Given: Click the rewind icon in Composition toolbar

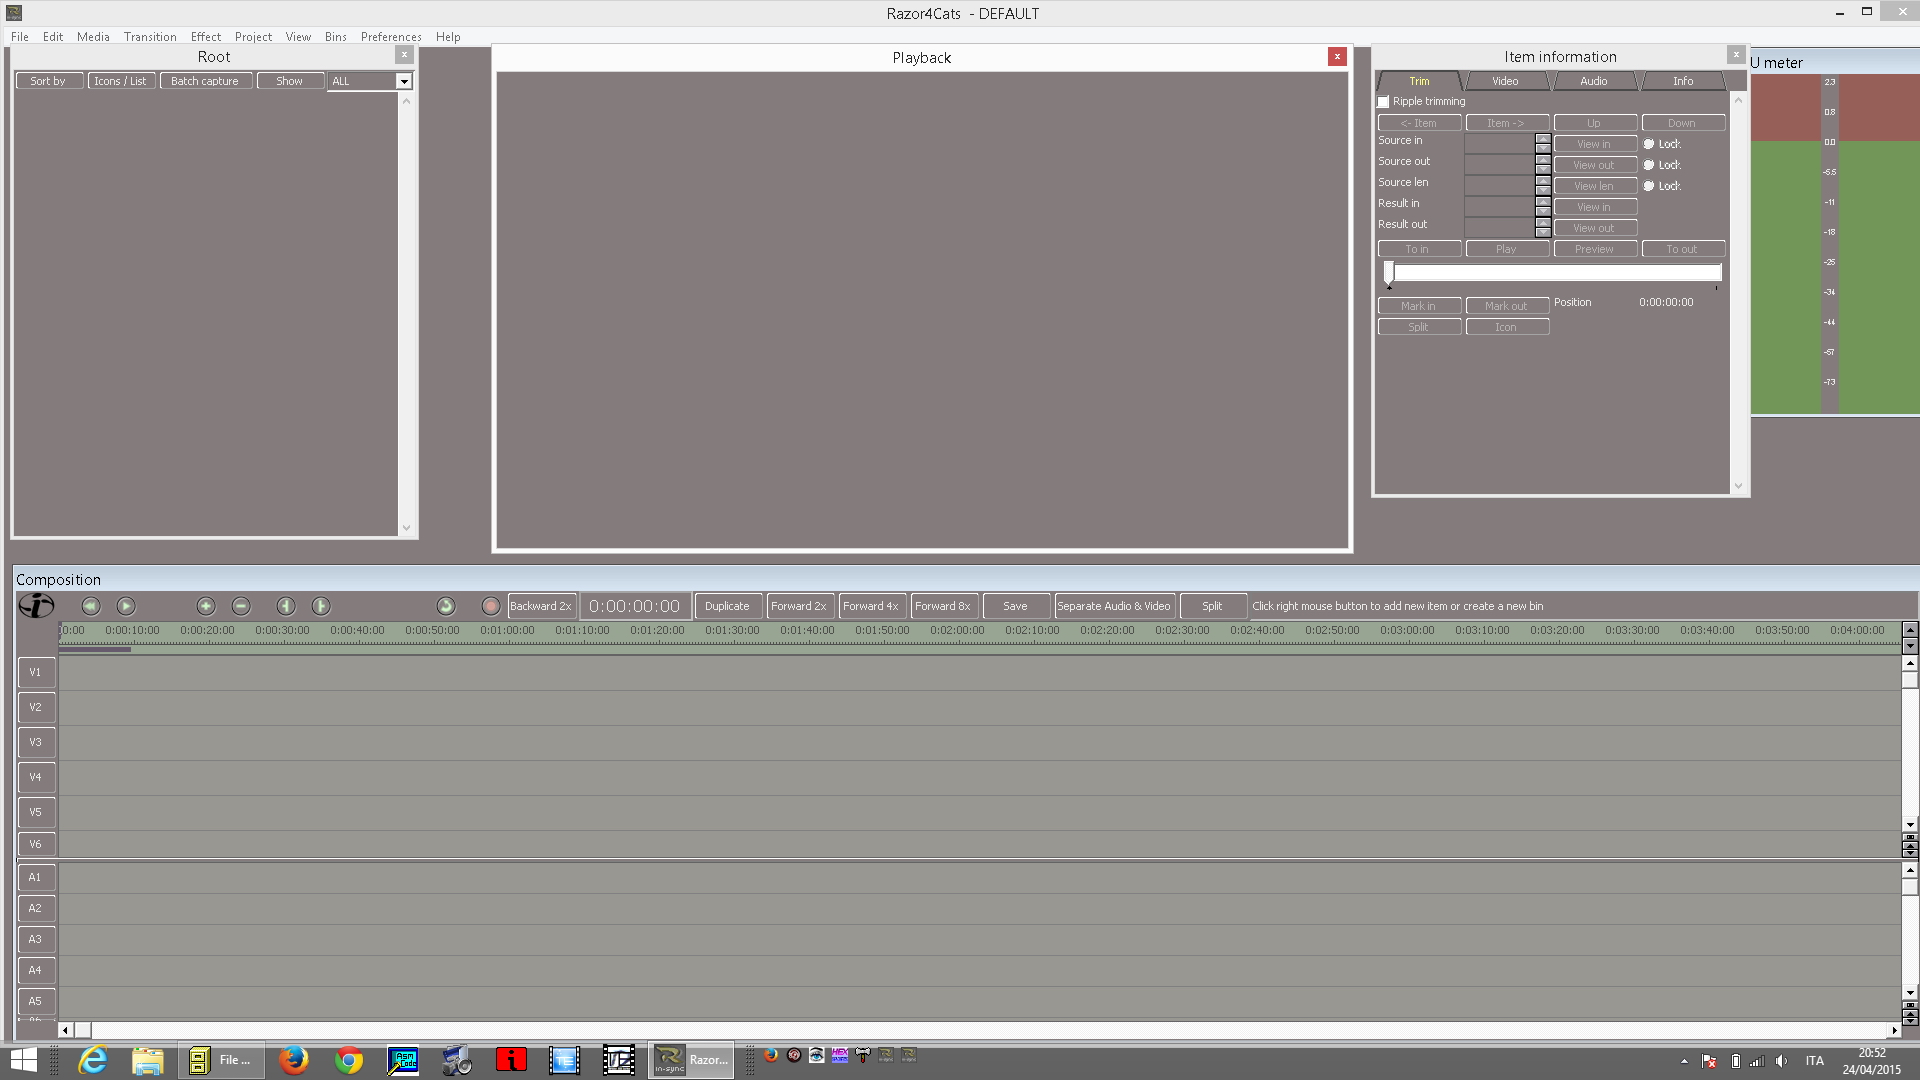Looking at the screenshot, I should [x=91, y=606].
